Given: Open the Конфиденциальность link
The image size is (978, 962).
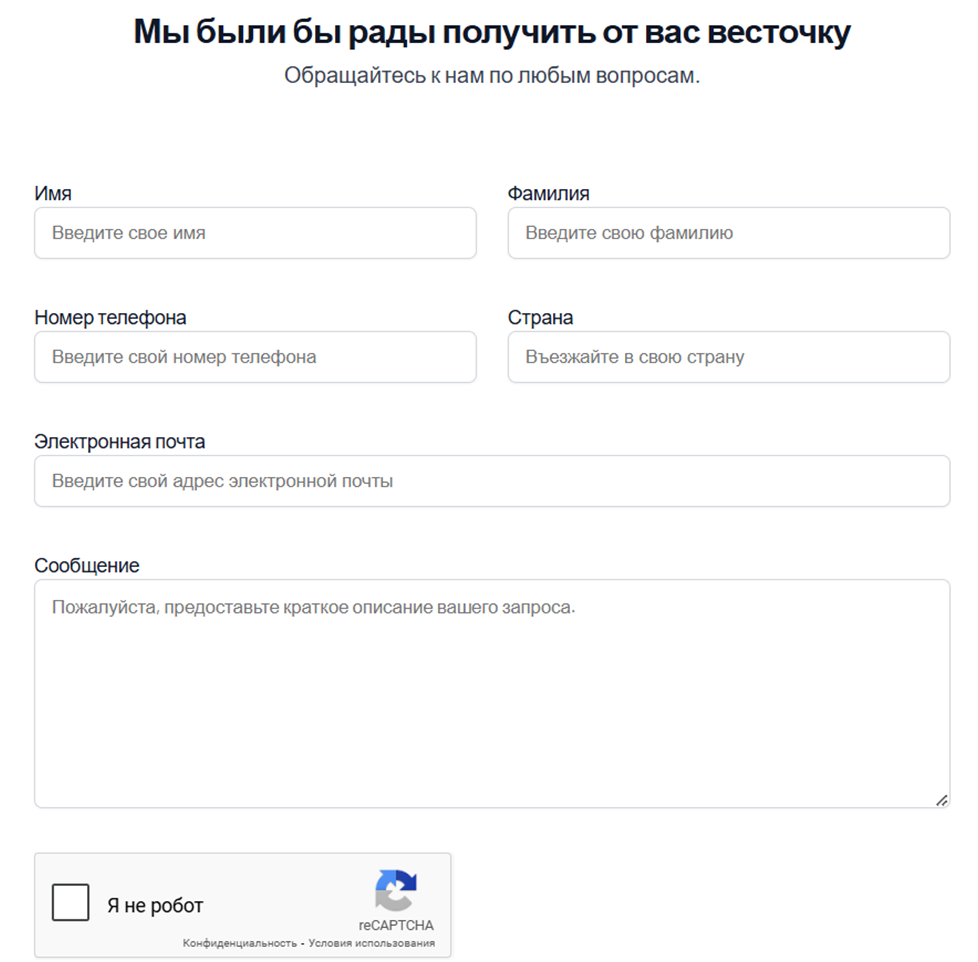Looking at the screenshot, I should pos(240,943).
